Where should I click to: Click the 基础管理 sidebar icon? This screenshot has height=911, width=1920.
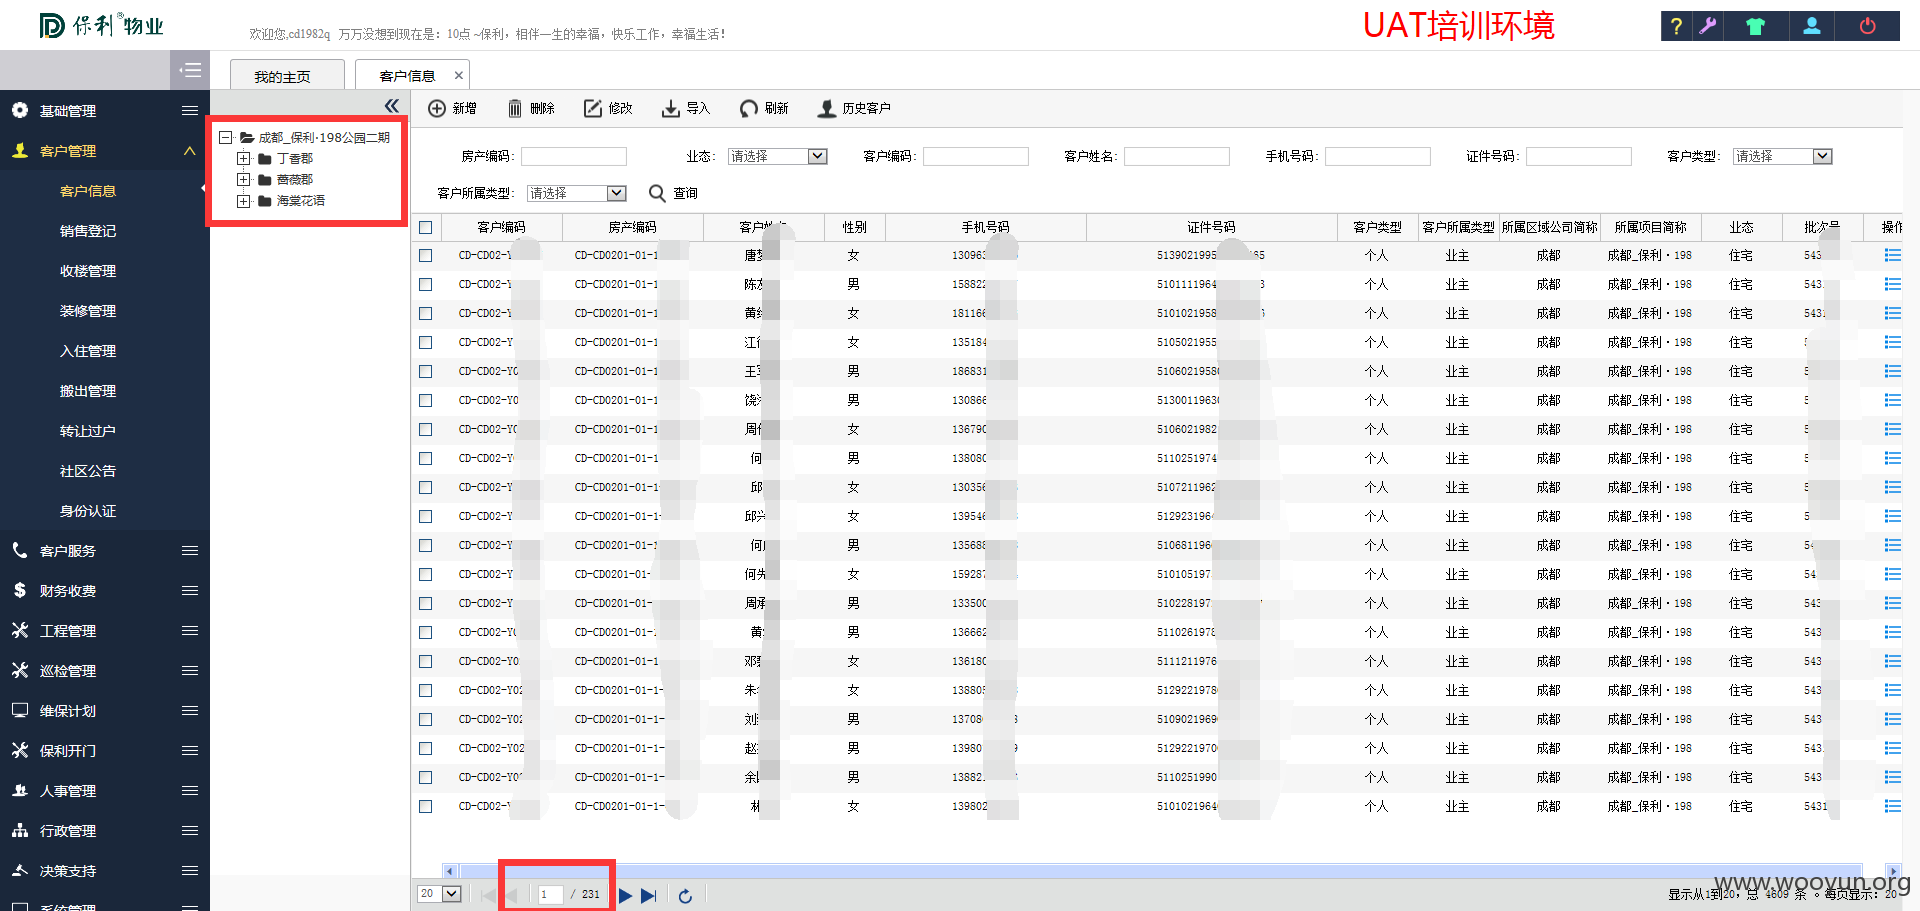(20, 110)
